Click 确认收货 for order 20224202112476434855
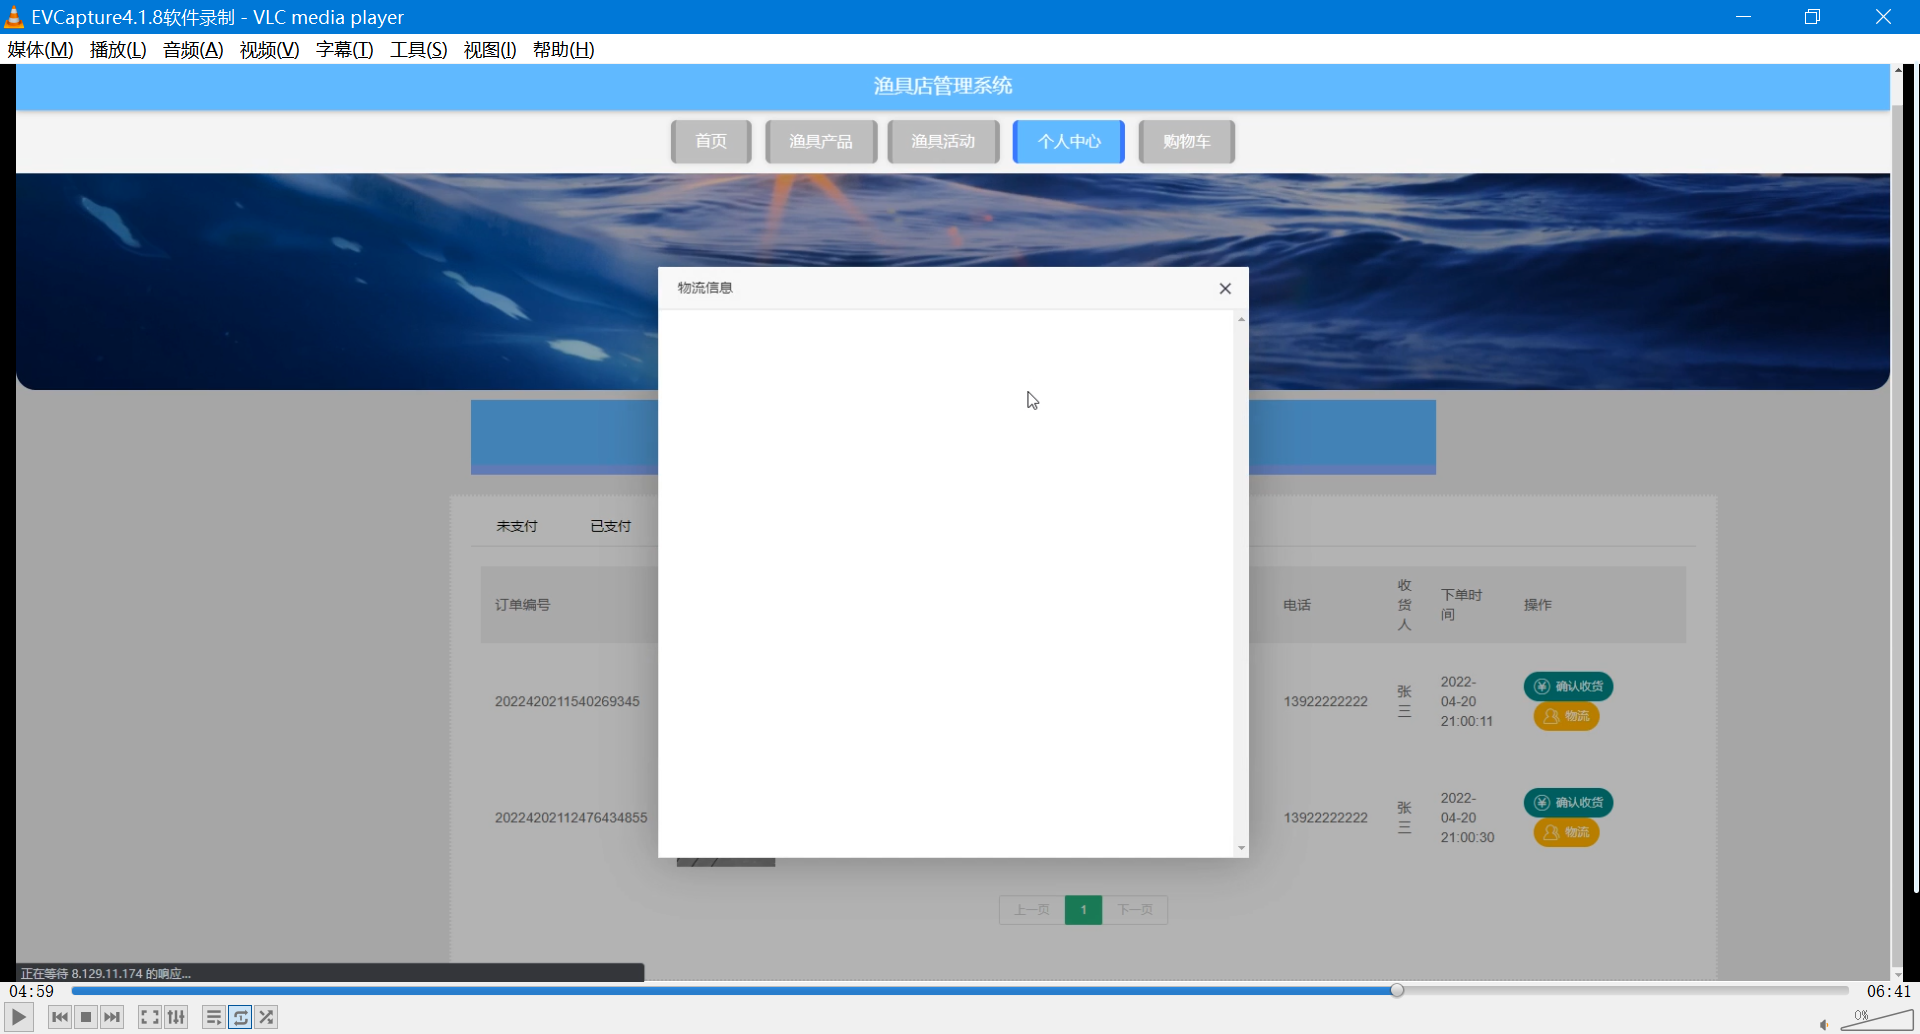The image size is (1920, 1034). point(1568,802)
